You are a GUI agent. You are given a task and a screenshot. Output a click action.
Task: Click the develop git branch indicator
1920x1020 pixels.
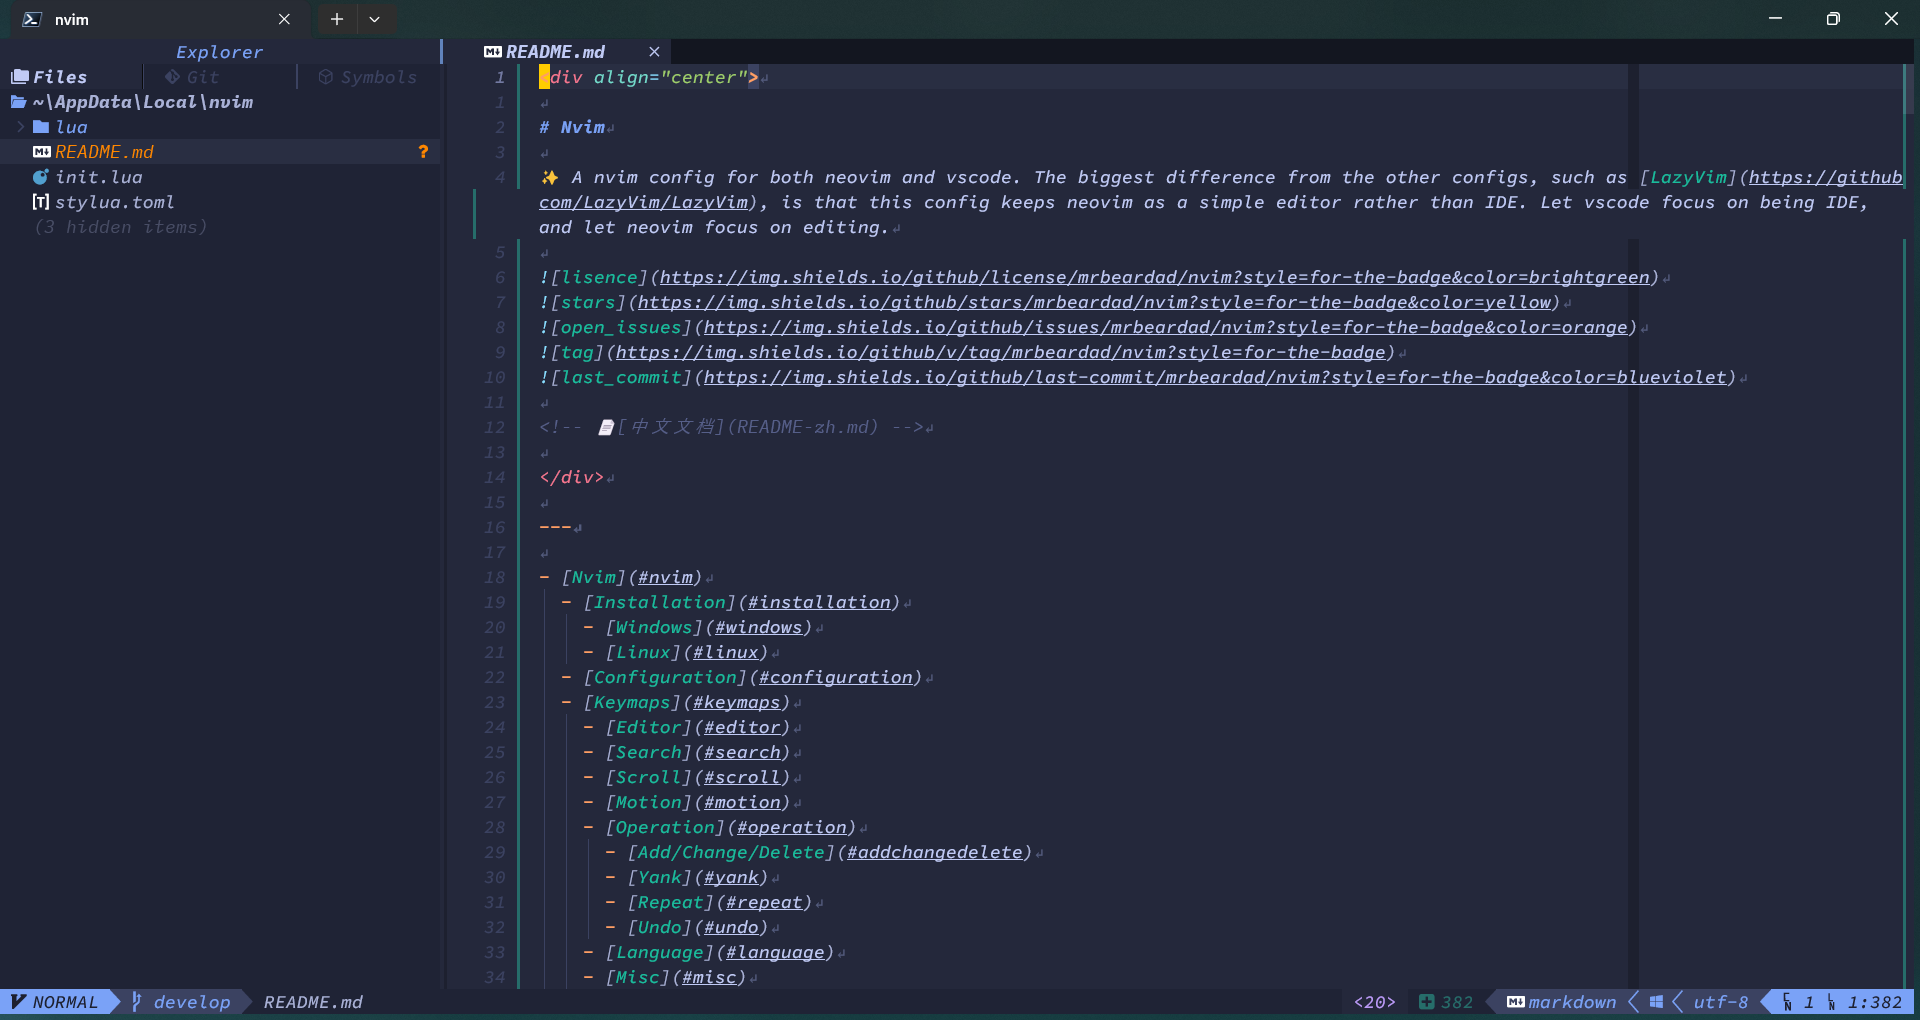click(x=181, y=1002)
